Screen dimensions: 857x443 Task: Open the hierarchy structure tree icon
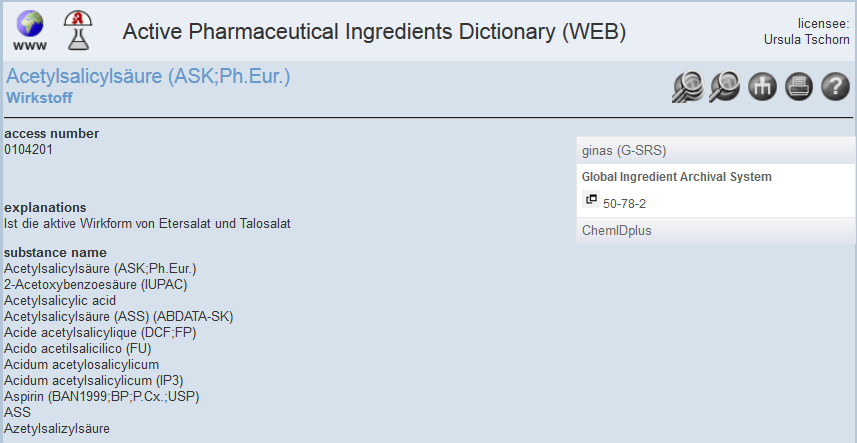point(762,87)
